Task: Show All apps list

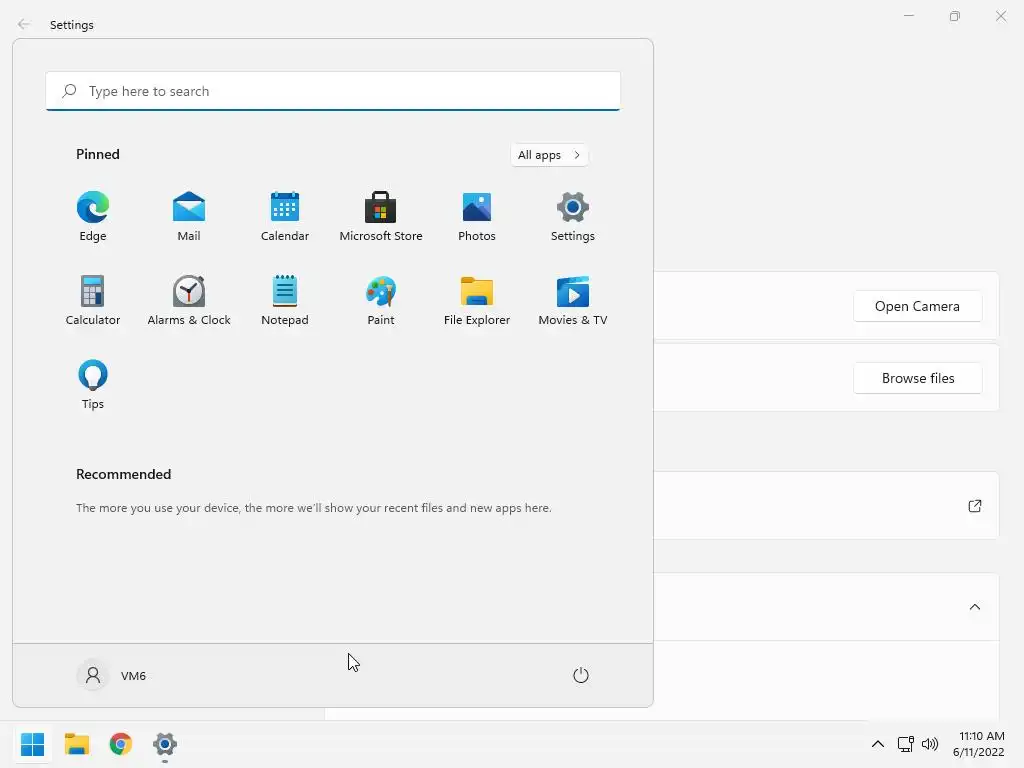Action: pyautogui.click(x=549, y=155)
